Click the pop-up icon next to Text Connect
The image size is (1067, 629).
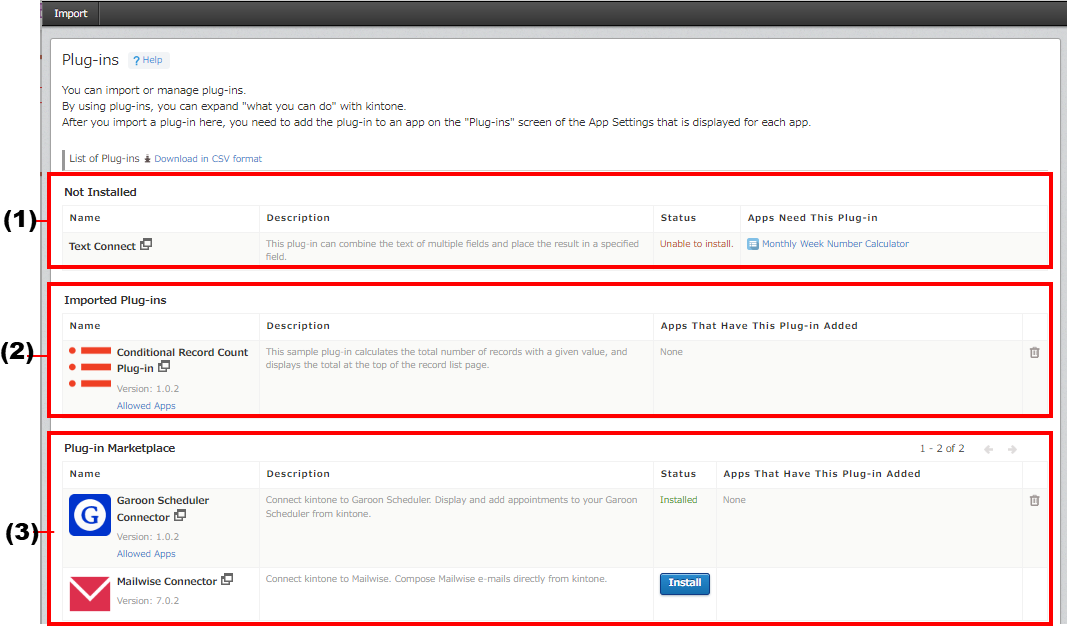tap(146, 244)
